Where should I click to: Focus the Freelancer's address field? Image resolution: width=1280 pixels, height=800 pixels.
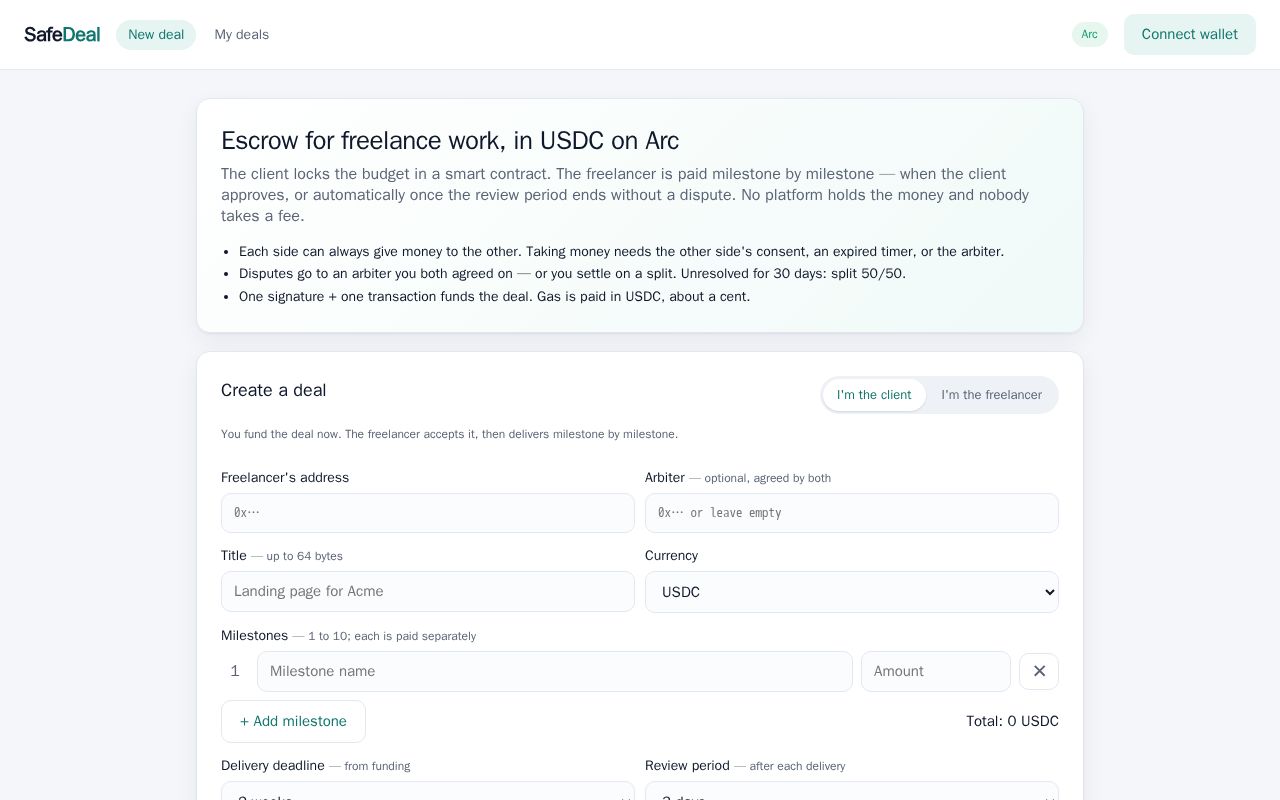click(428, 513)
